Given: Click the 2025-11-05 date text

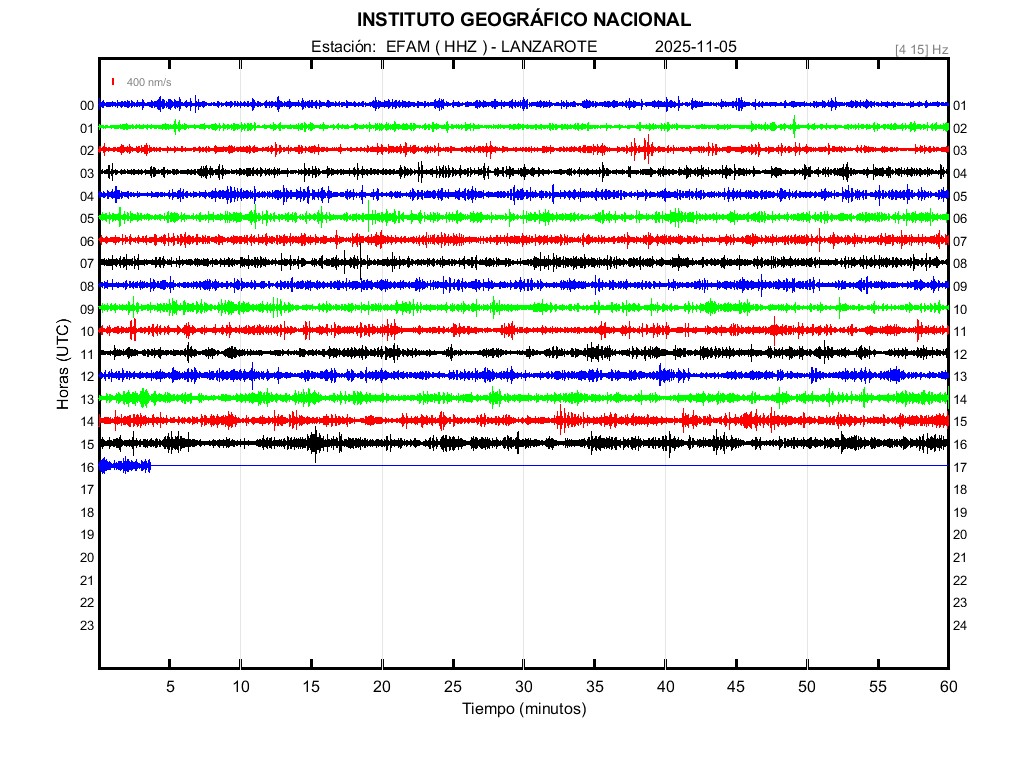Looking at the screenshot, I should click(x=695, y=47).
